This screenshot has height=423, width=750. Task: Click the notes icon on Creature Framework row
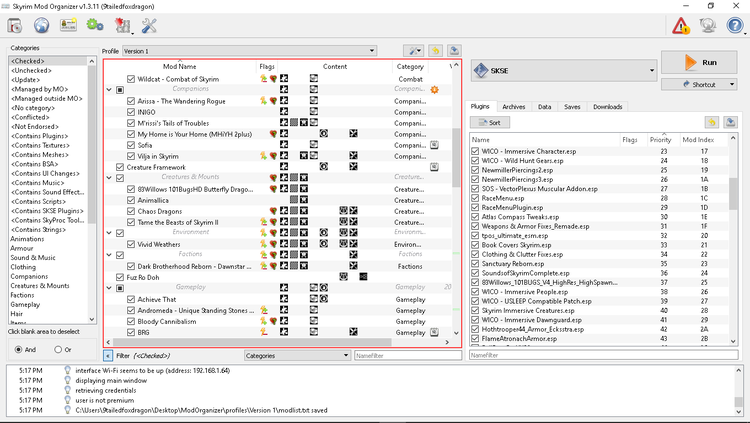point(434,167)
